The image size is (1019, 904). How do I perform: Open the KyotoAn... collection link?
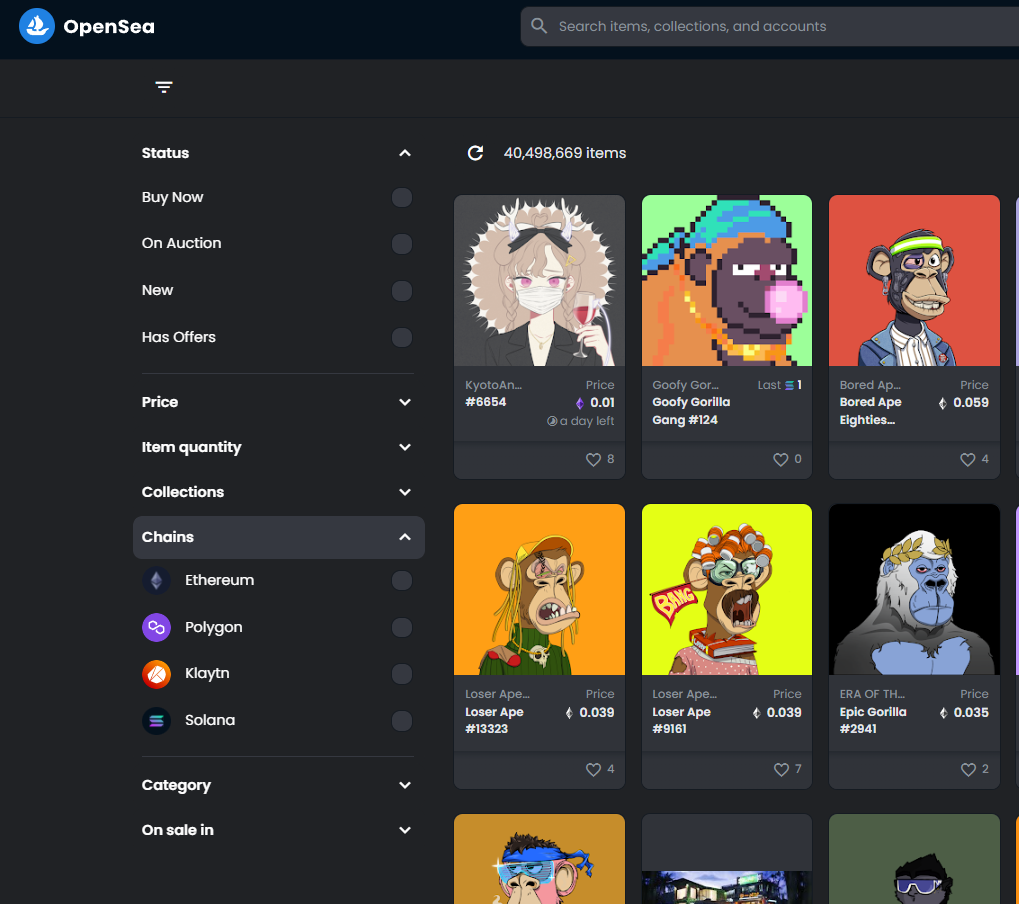tap(493, 385)
